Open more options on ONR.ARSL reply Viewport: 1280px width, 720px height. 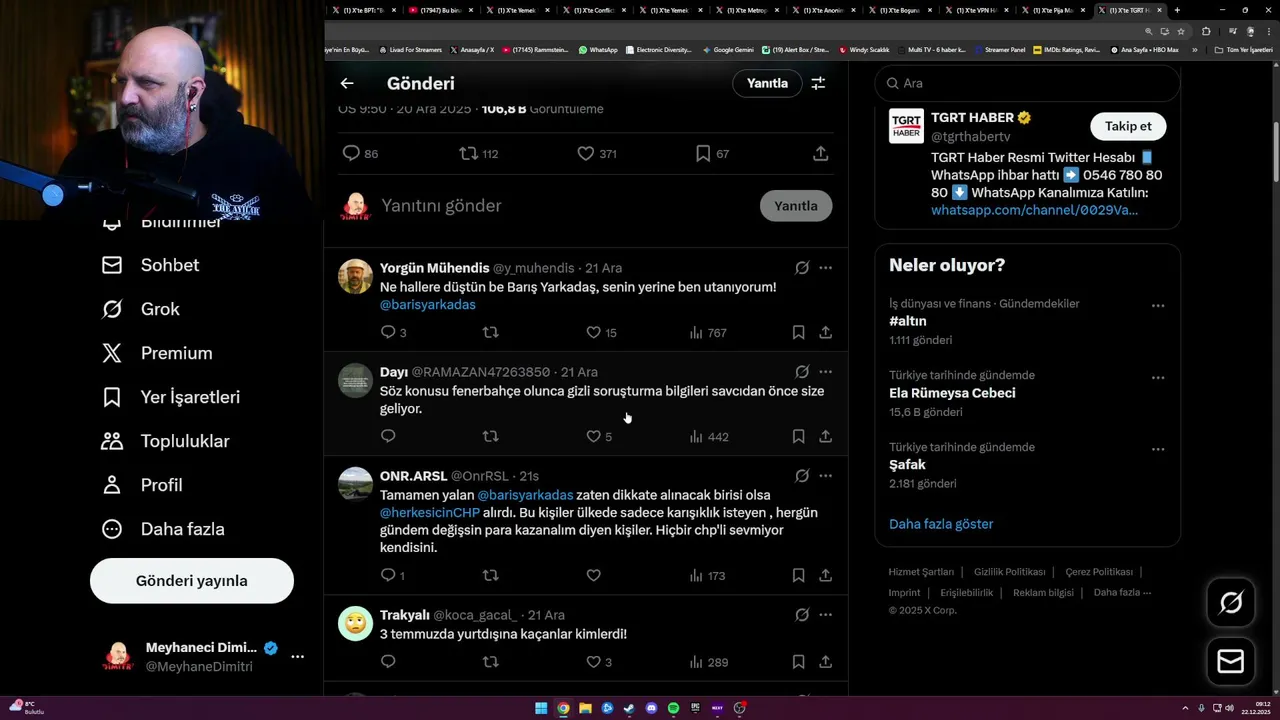click(x=825, y=476)
